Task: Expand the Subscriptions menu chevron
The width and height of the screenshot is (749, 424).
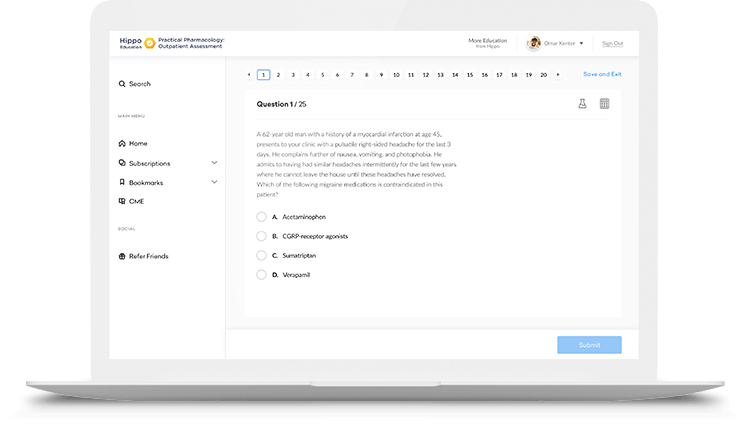Action: (x=214, y=163)
